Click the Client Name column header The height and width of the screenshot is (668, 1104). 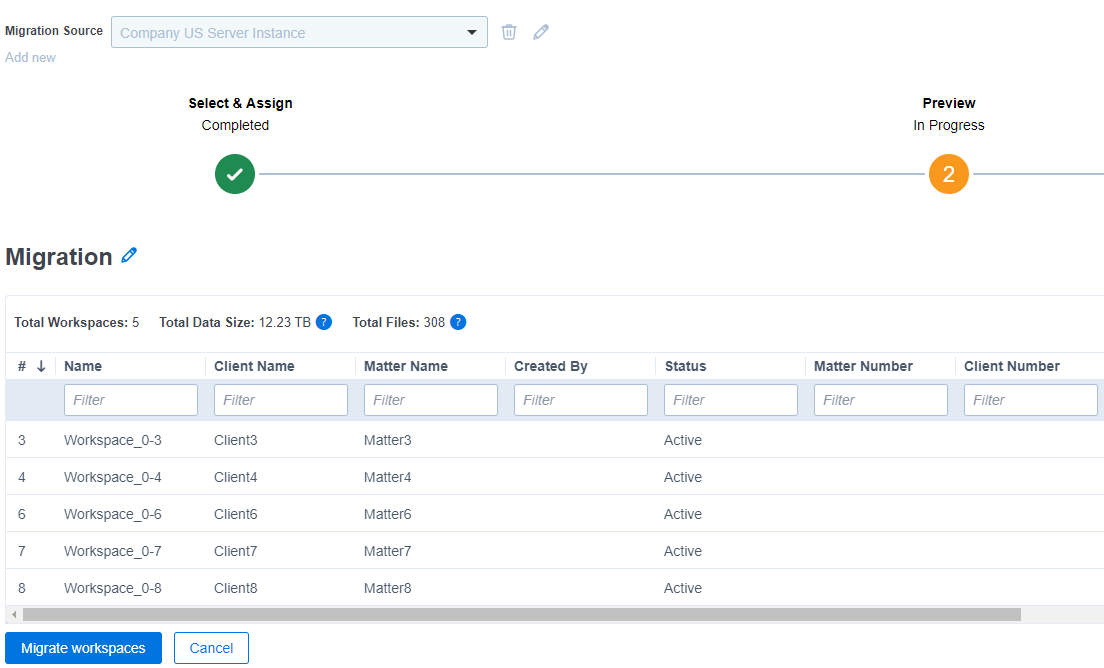point(254,366)
